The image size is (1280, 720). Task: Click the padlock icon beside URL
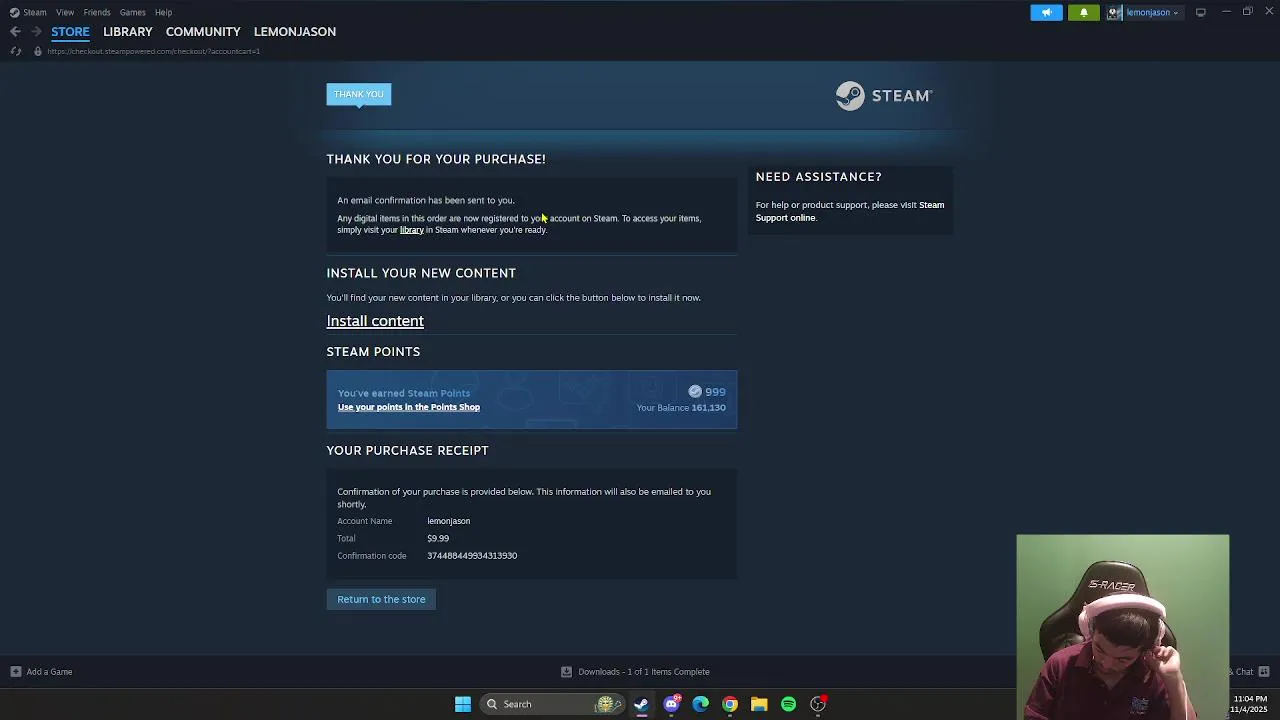click(x=38, y=51)
